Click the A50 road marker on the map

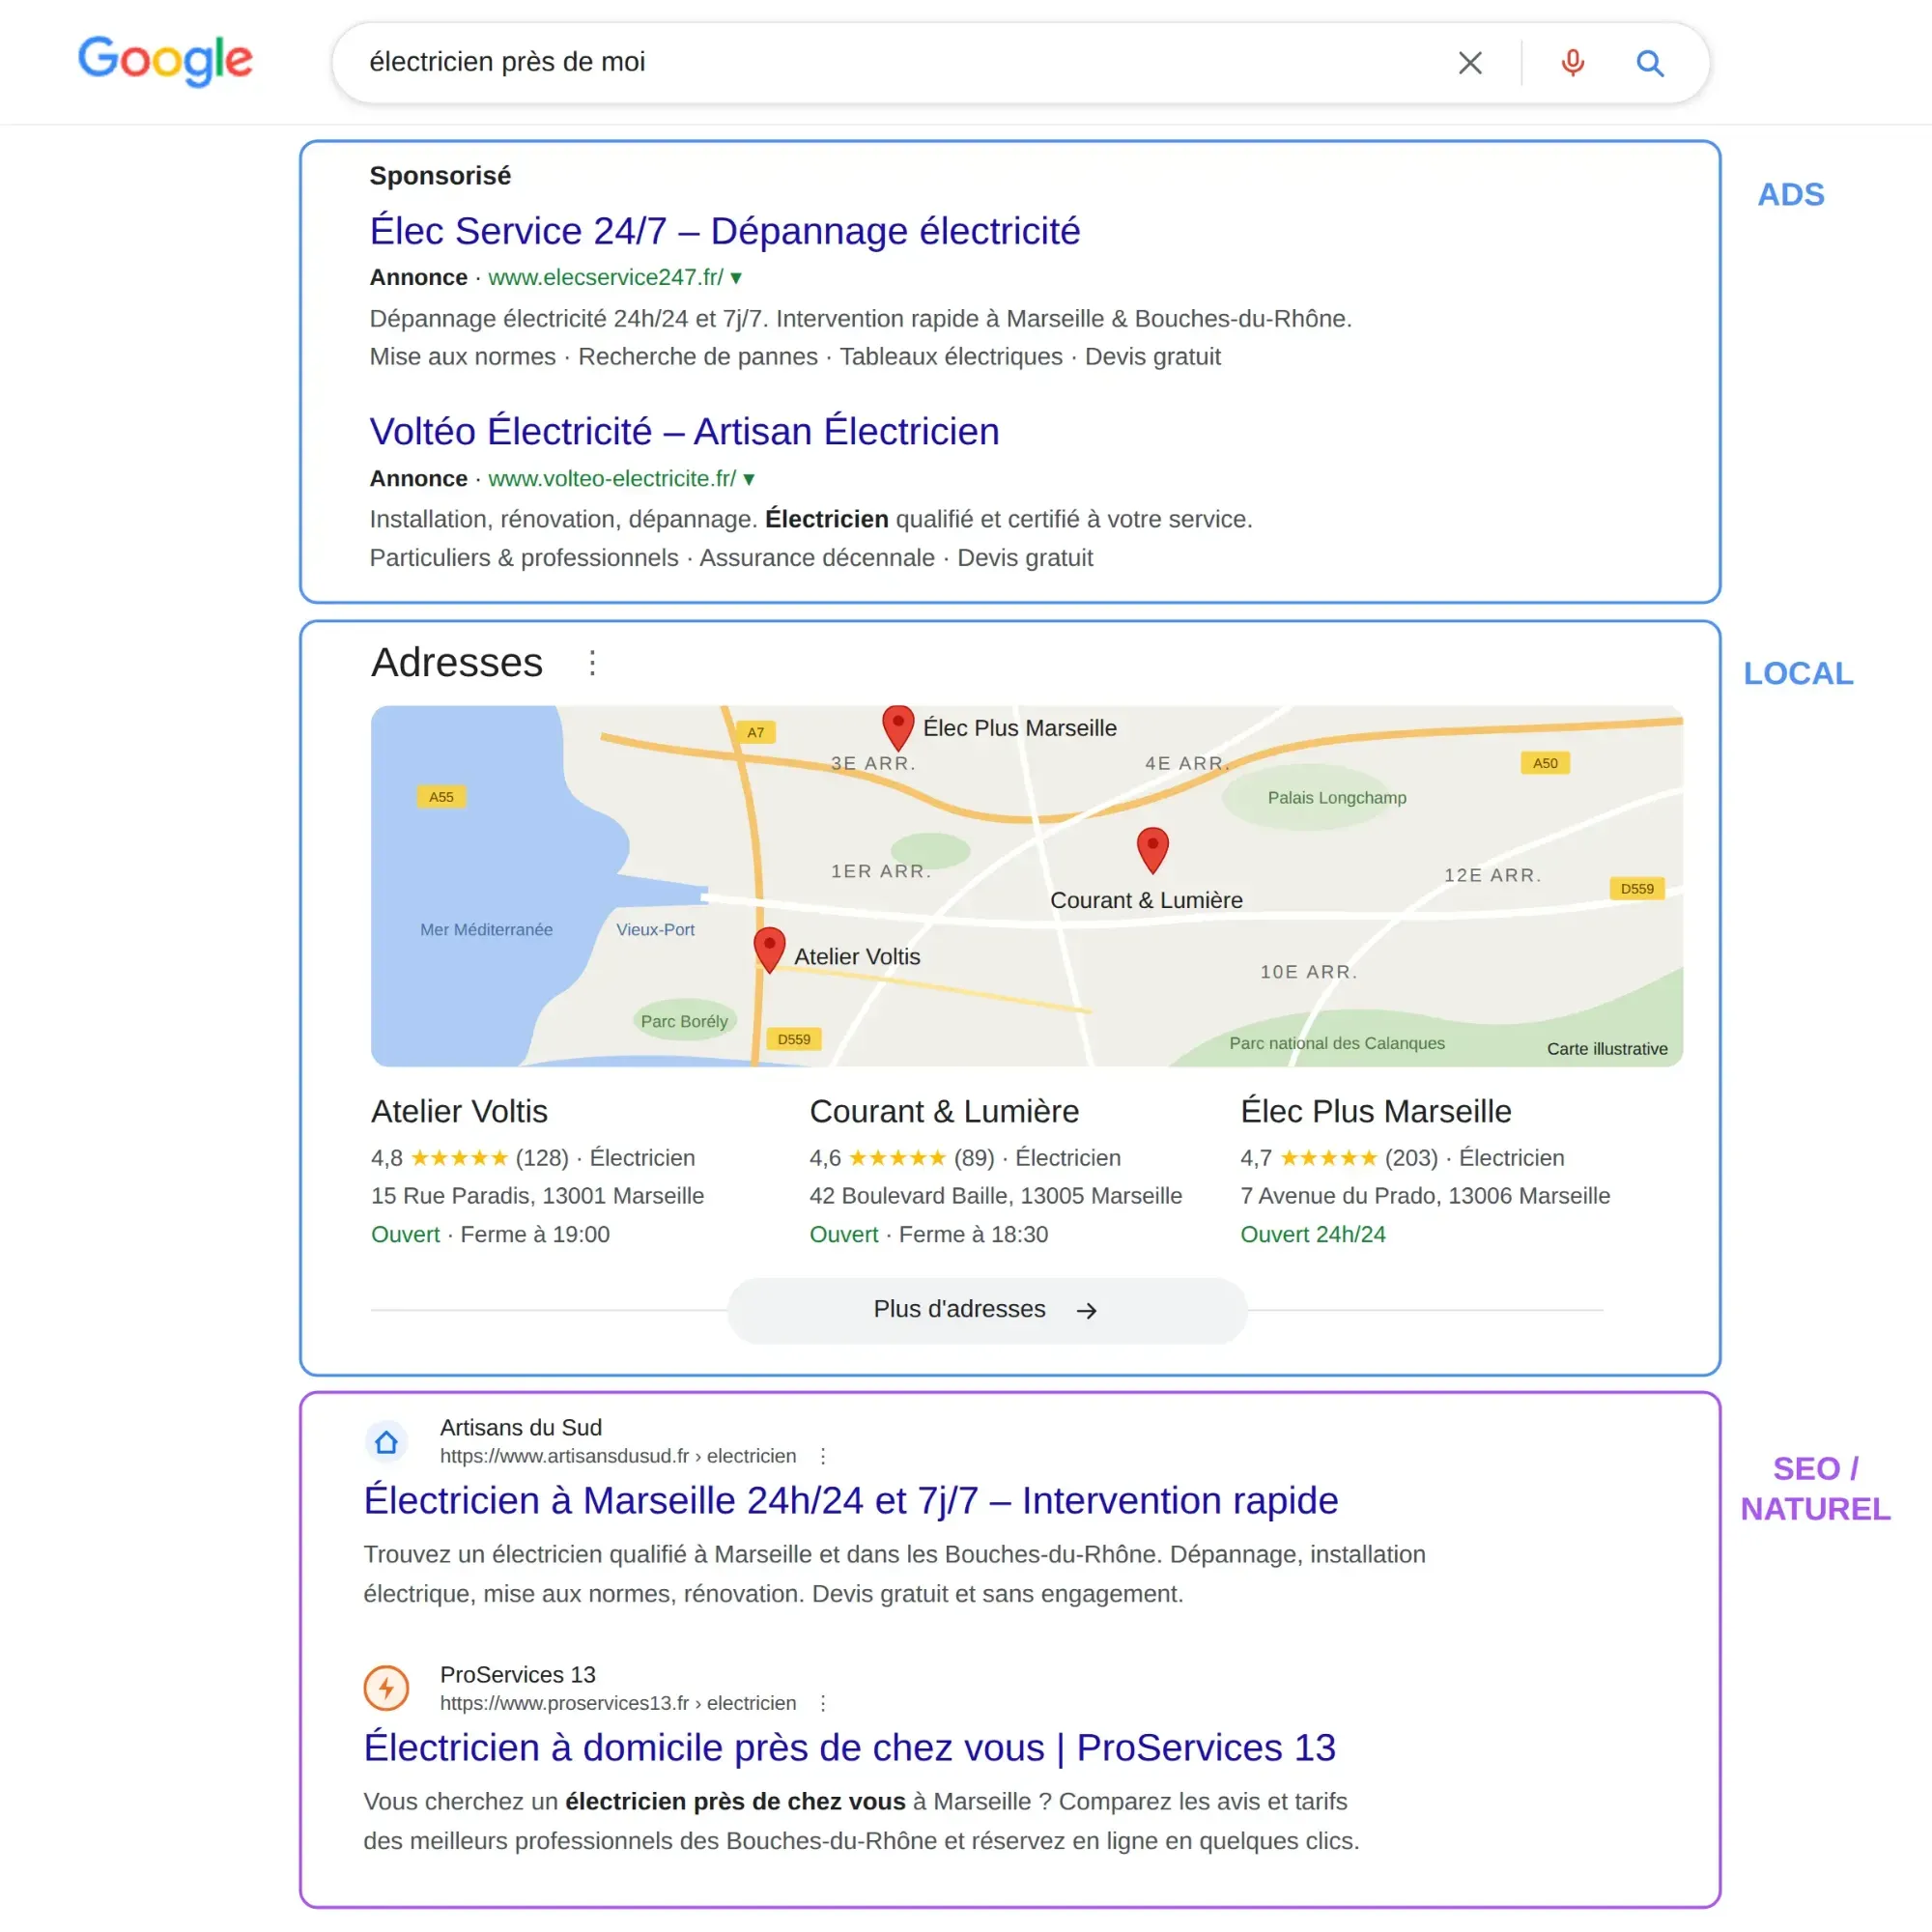tap(1545, 763)
